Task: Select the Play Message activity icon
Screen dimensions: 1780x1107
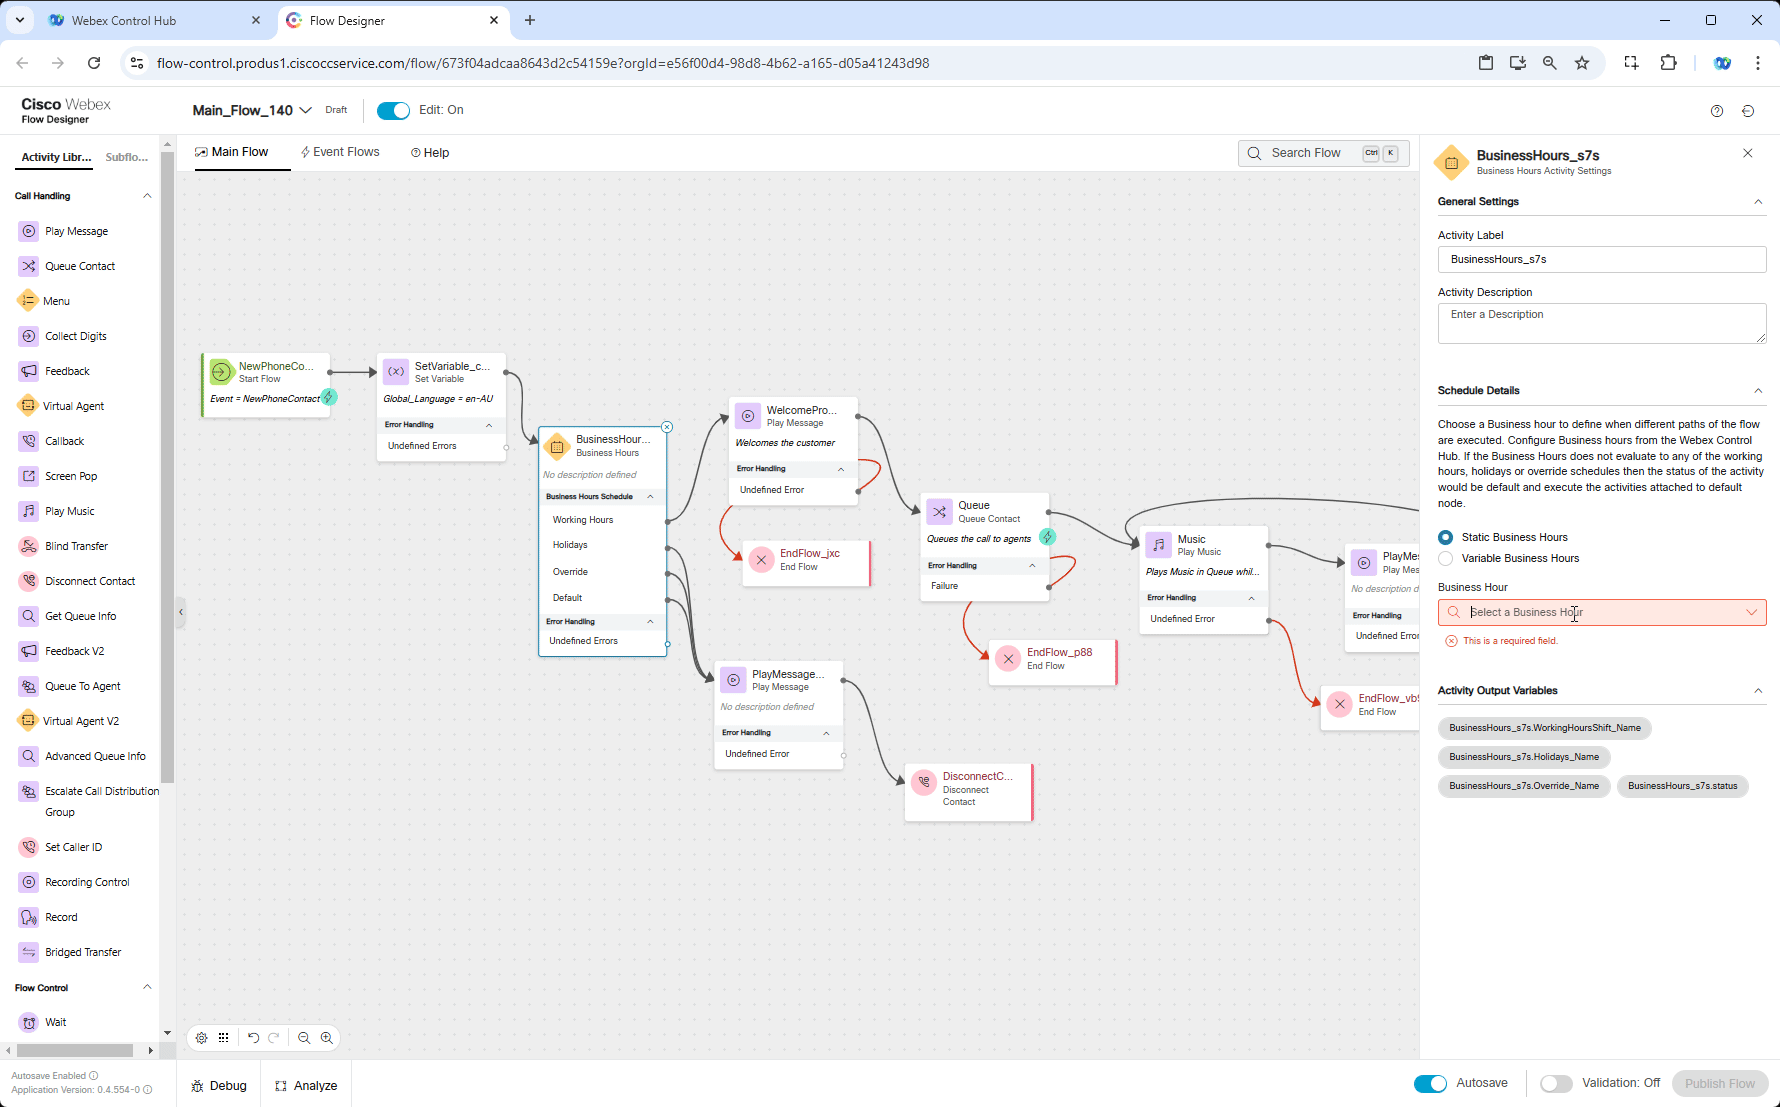Action: point(29,231)
